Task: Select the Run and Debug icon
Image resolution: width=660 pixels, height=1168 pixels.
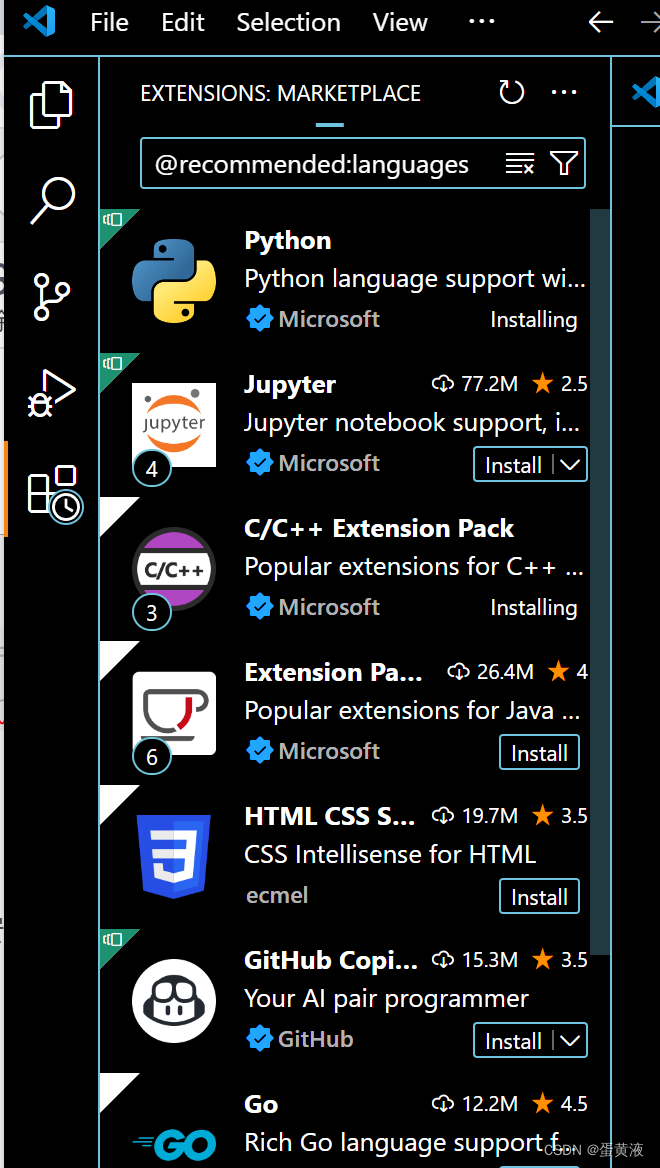Action: click(50, 393)
